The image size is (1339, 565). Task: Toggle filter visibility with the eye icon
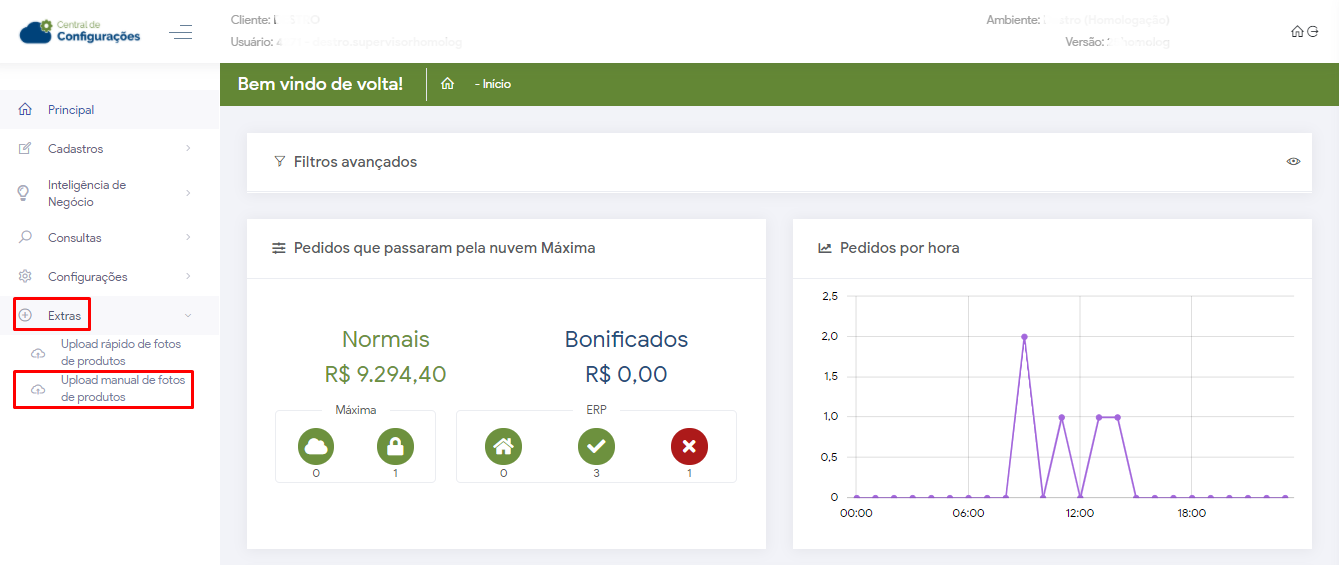[x=1293, y=161]
